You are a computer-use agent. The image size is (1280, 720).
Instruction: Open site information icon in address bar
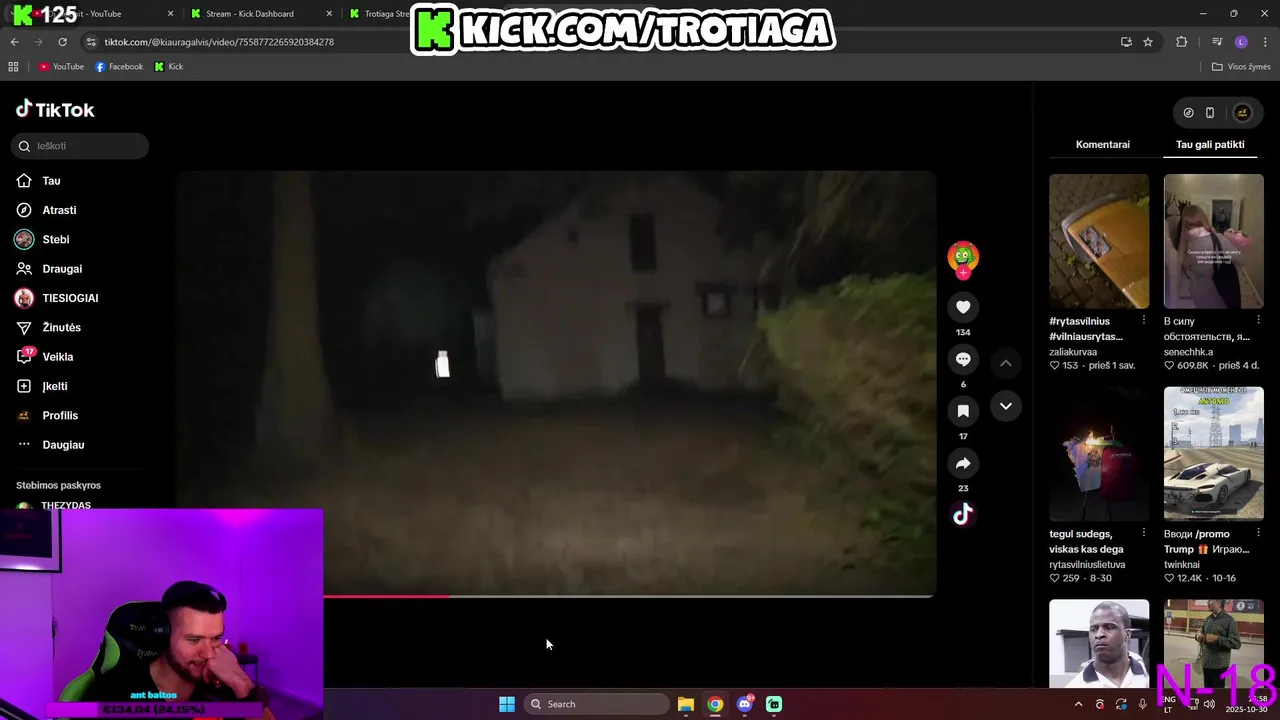[91, 42]
